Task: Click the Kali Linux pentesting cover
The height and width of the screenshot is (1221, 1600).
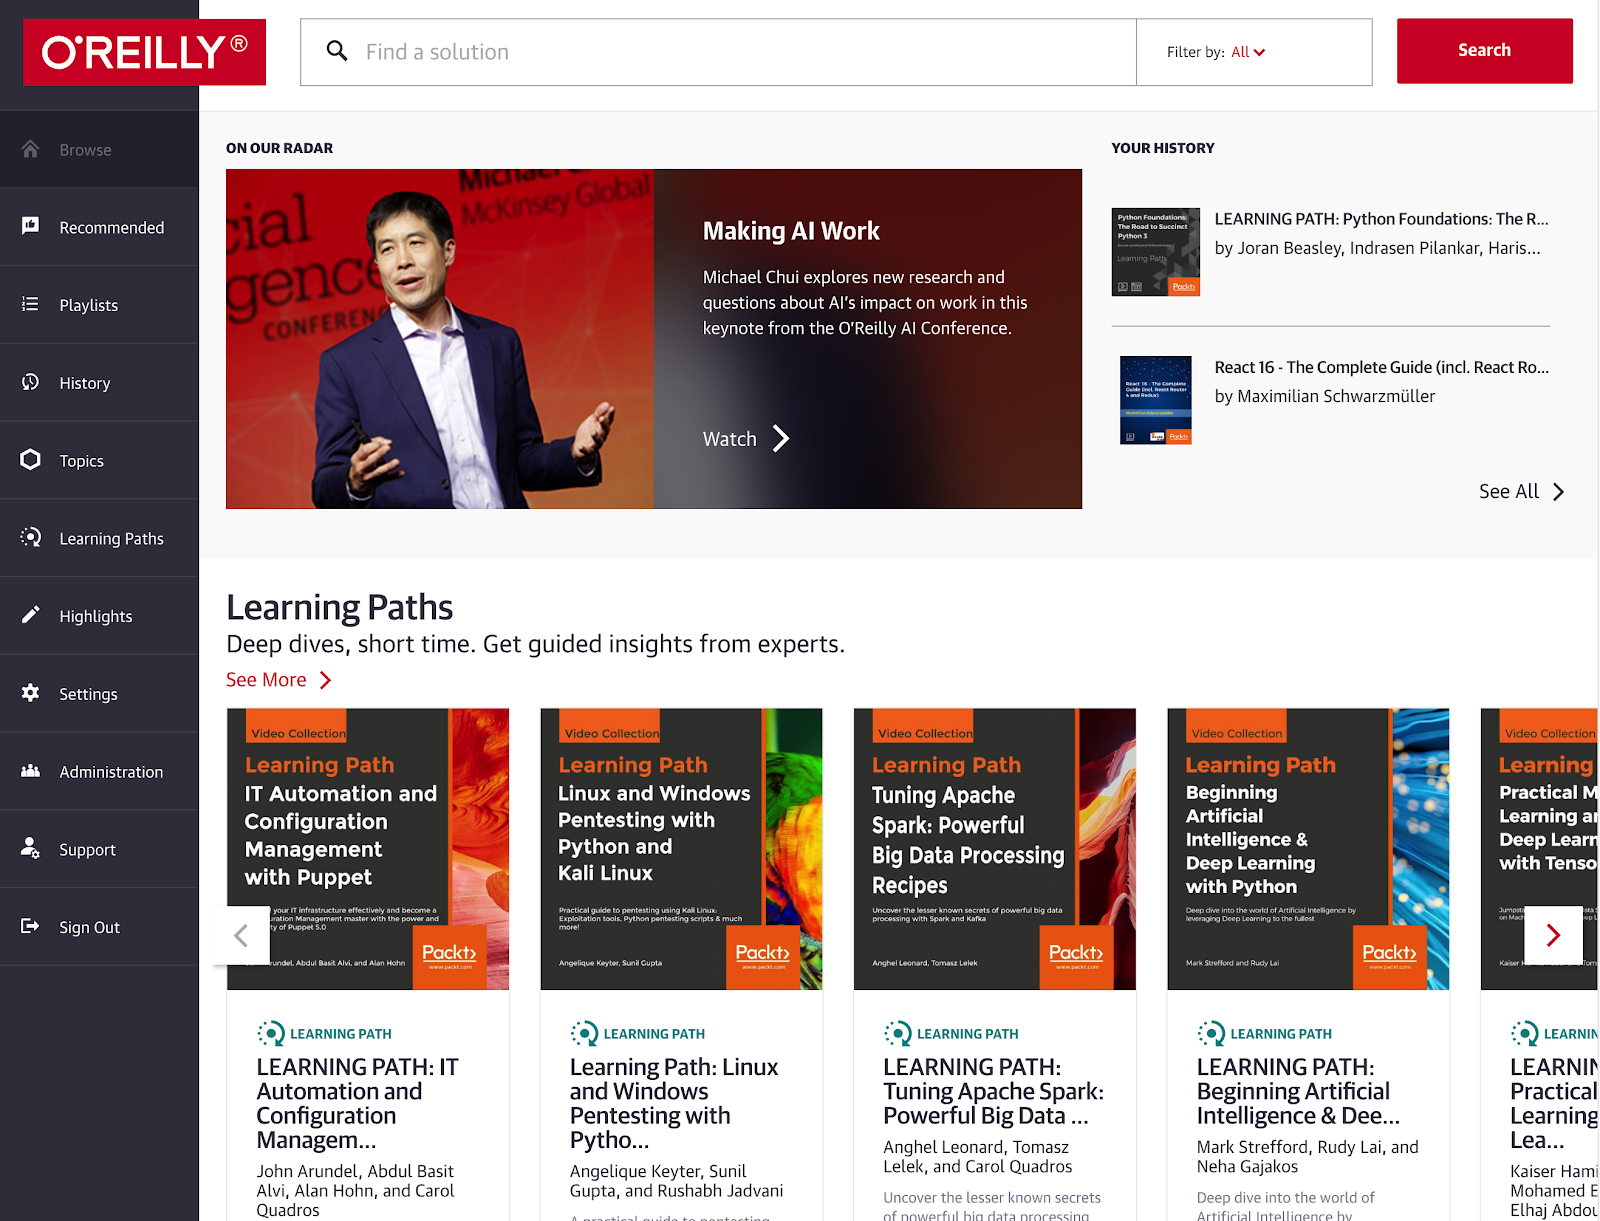Action: [x=681, y=849]
